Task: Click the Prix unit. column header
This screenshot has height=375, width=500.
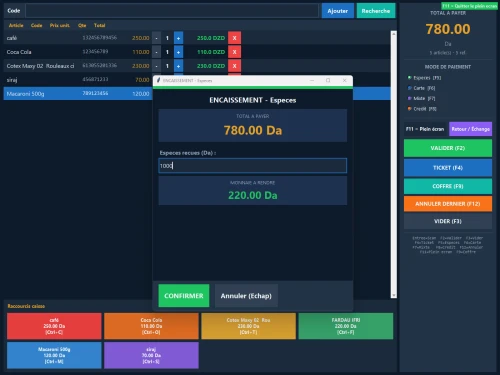Action: [60, 25]
